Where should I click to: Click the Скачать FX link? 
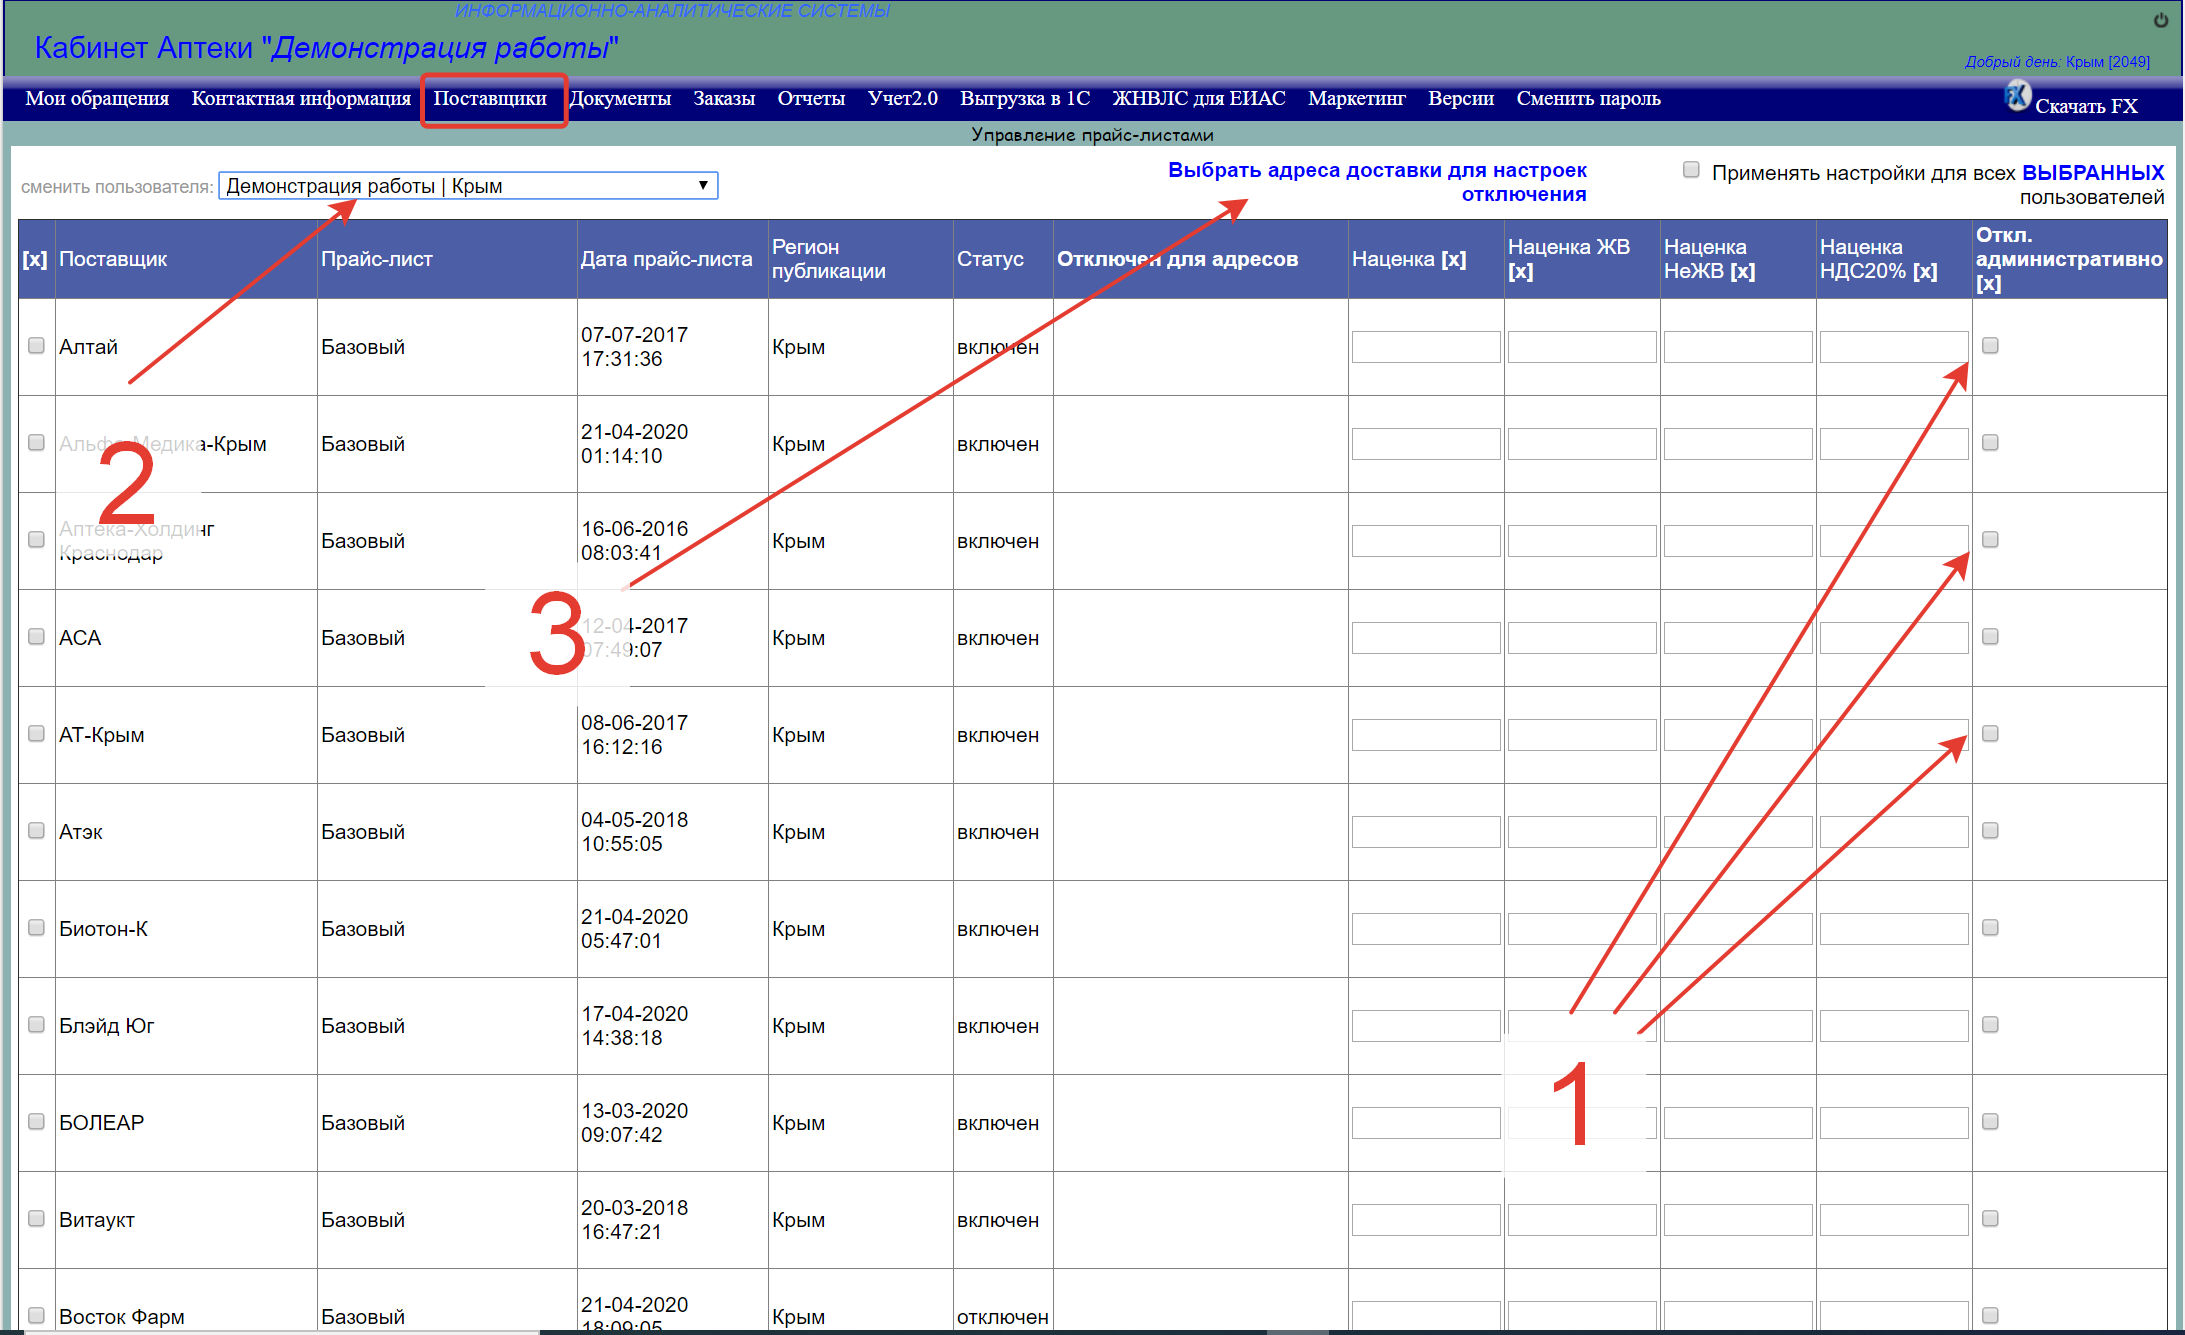pos(2086,106)
